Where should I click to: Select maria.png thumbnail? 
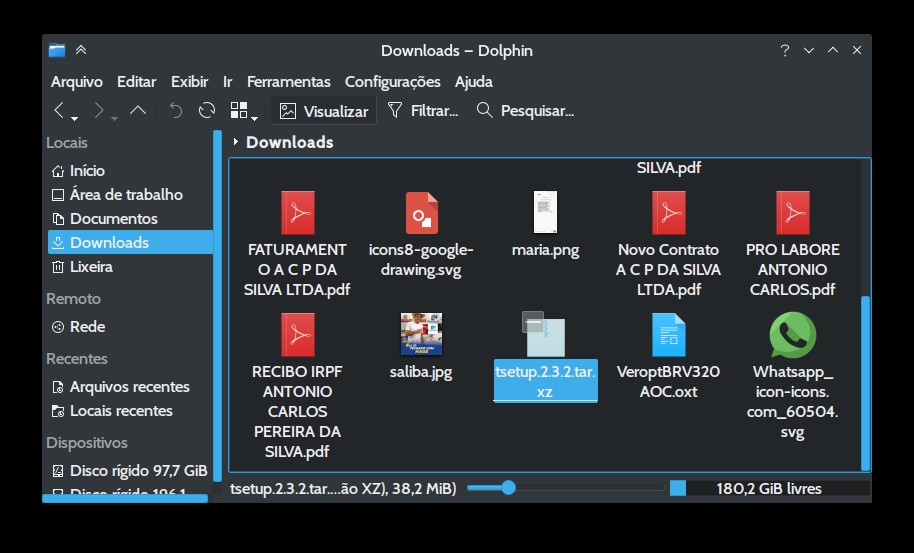pos(546,213)
